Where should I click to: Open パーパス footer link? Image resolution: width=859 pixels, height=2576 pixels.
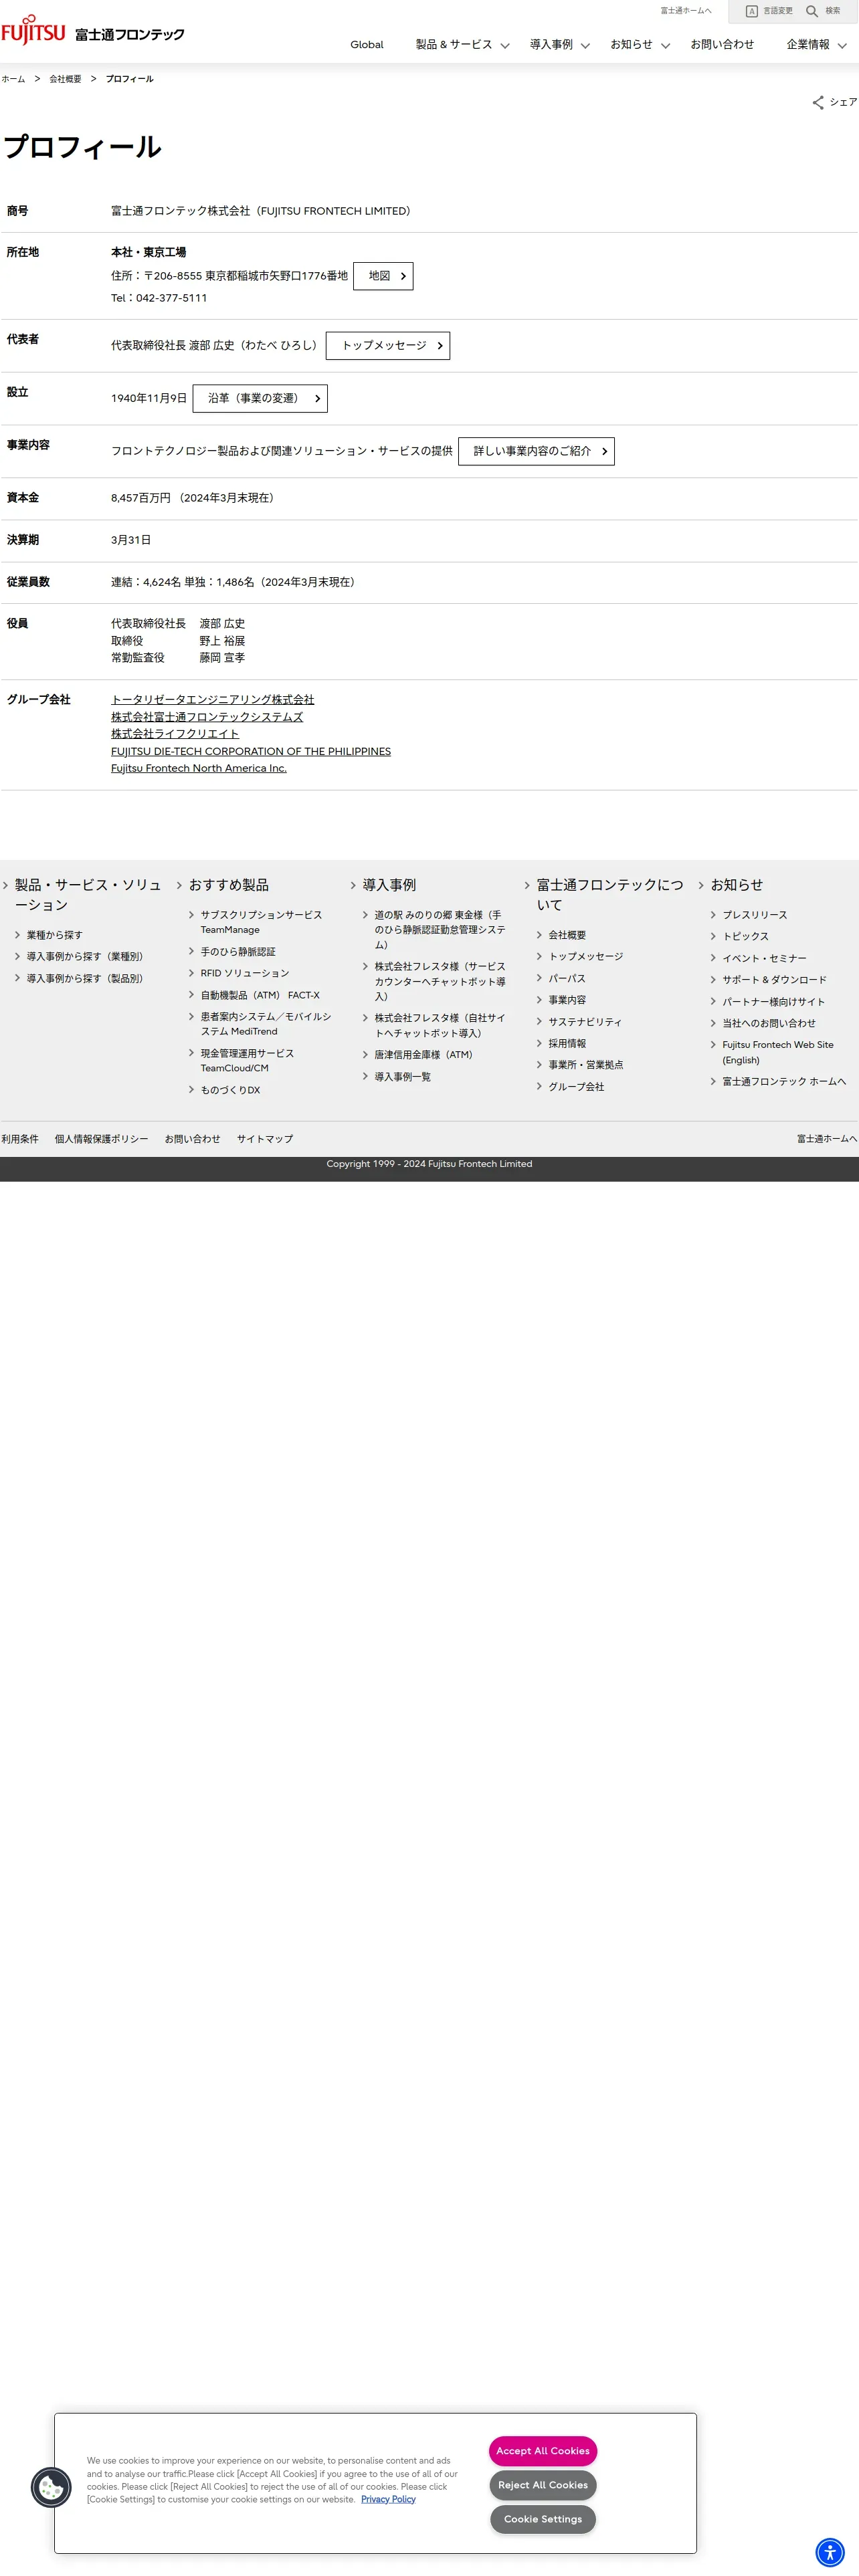[567, 979]
